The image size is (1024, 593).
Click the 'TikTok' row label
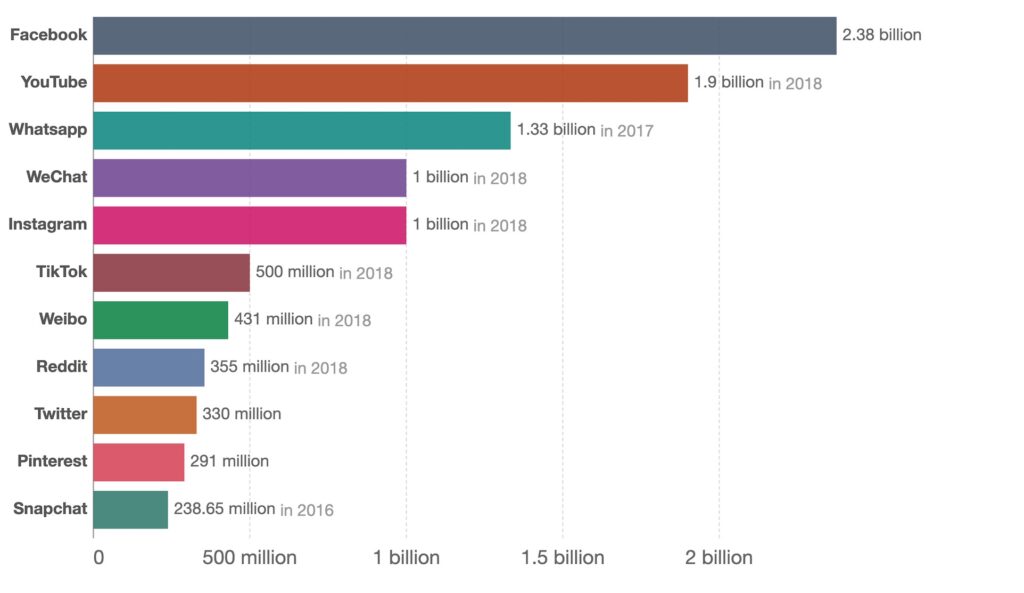(x=61, y=271)
